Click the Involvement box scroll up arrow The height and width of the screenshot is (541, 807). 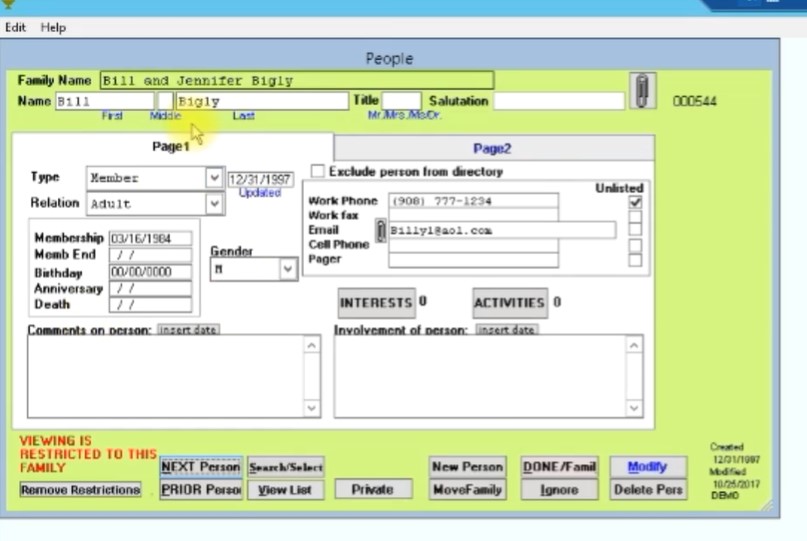coord(634,345)
